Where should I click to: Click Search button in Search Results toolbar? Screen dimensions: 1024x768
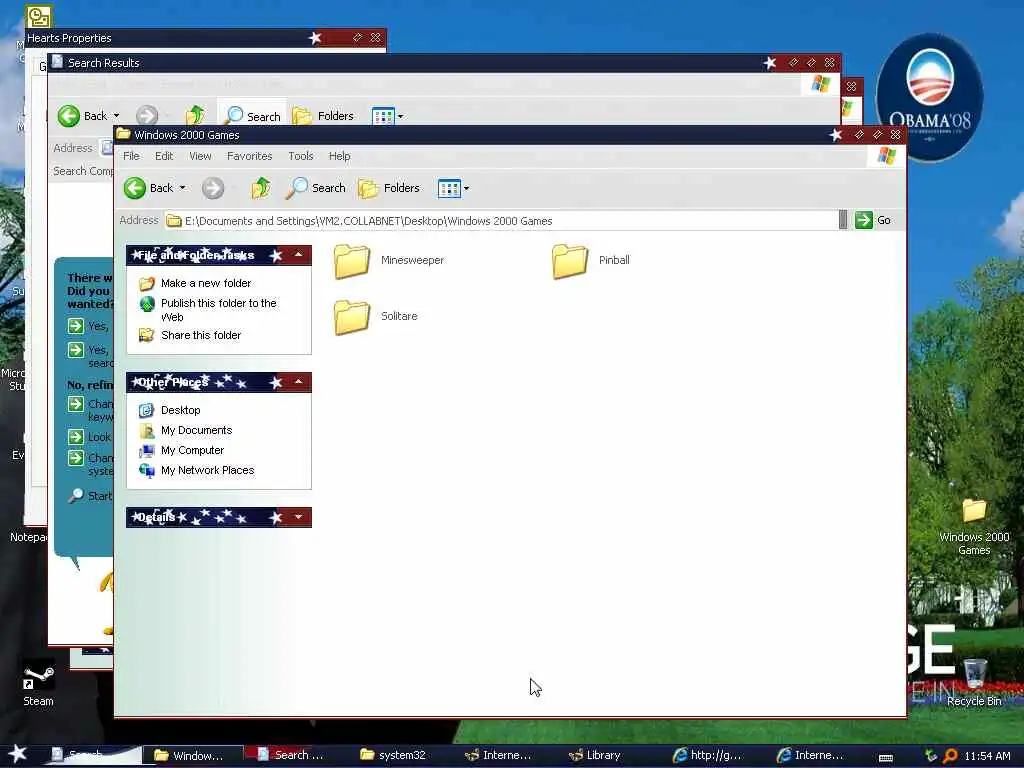click(252, 116)
